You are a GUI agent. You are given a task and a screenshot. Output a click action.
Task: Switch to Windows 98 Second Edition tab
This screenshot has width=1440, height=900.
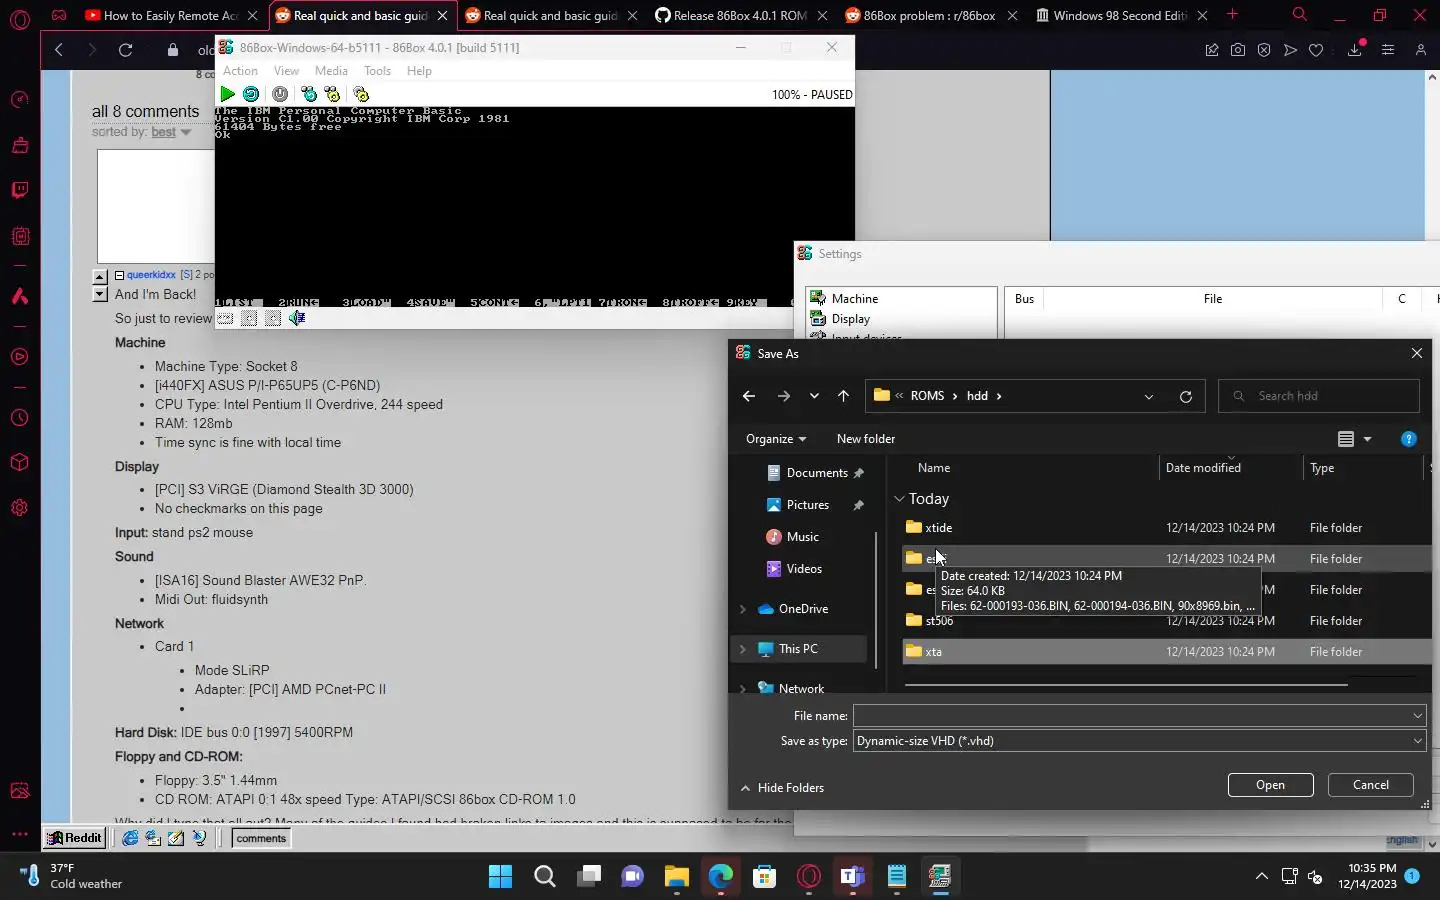point(1118,15)
